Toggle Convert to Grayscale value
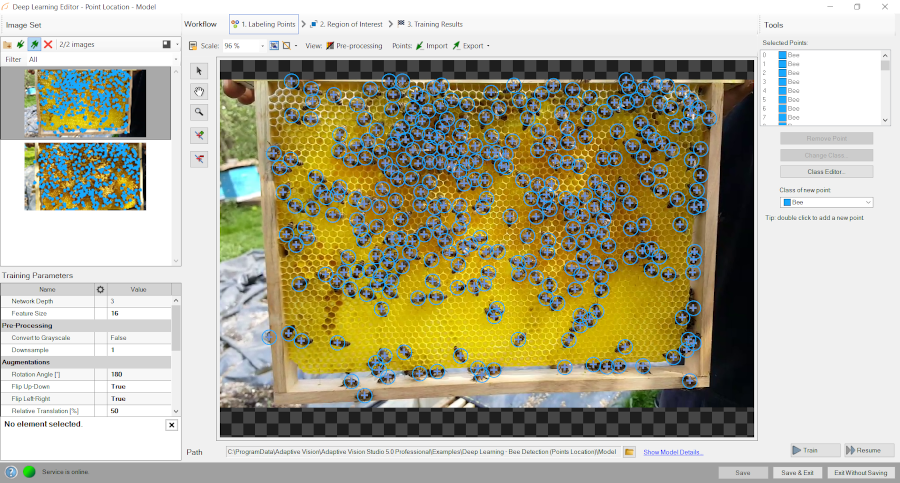The width and height of the screenshot is (900, 483). click(138, 337)
